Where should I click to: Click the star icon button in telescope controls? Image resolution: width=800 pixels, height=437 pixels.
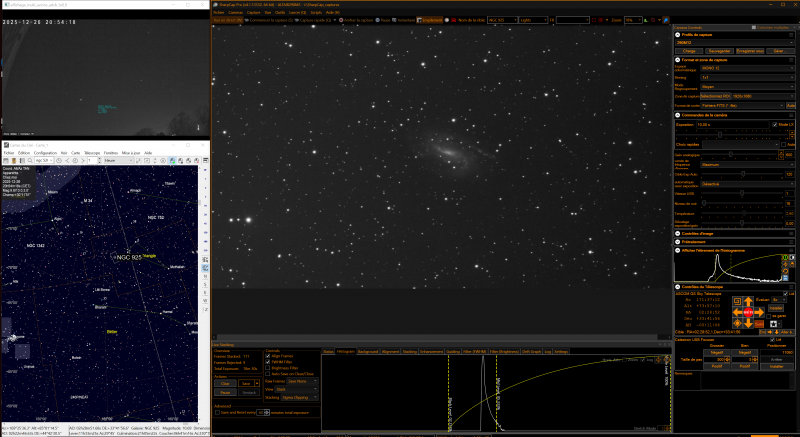click(773, 324)
